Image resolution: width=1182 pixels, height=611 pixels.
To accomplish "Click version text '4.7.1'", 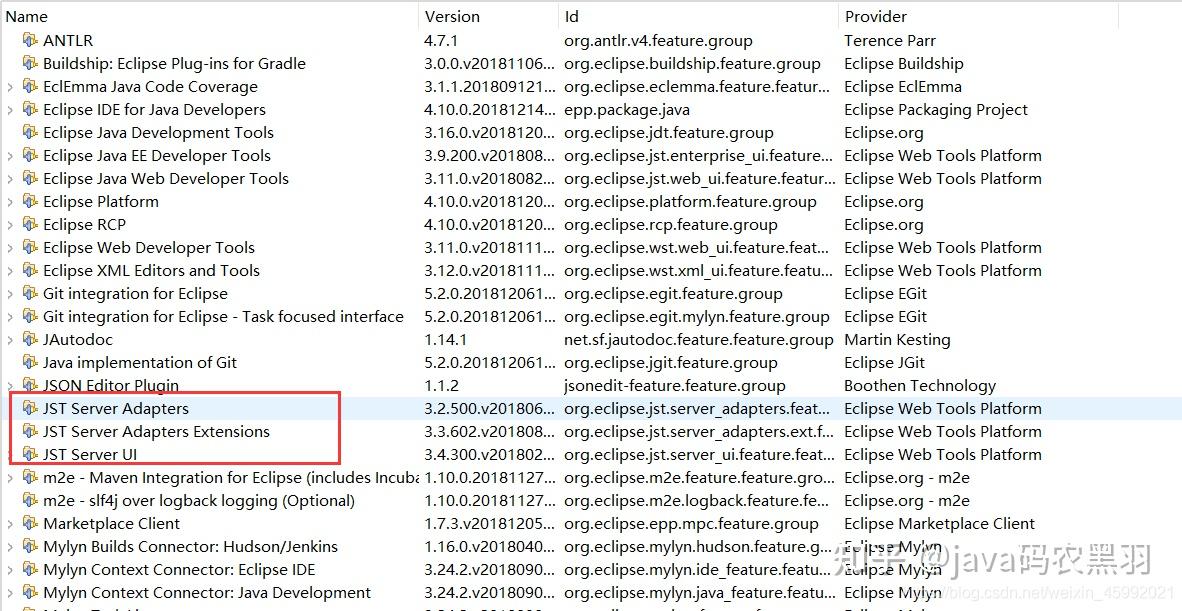I will coord(441,40).
